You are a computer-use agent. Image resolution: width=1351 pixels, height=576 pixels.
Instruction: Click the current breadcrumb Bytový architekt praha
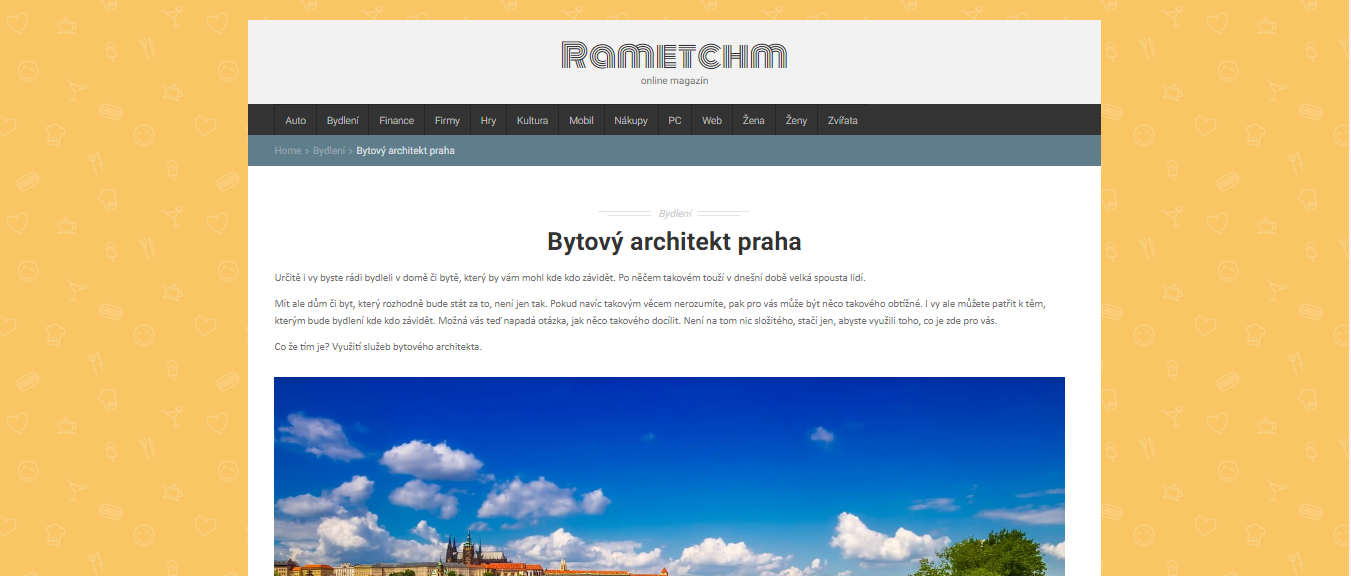(406, 150)
